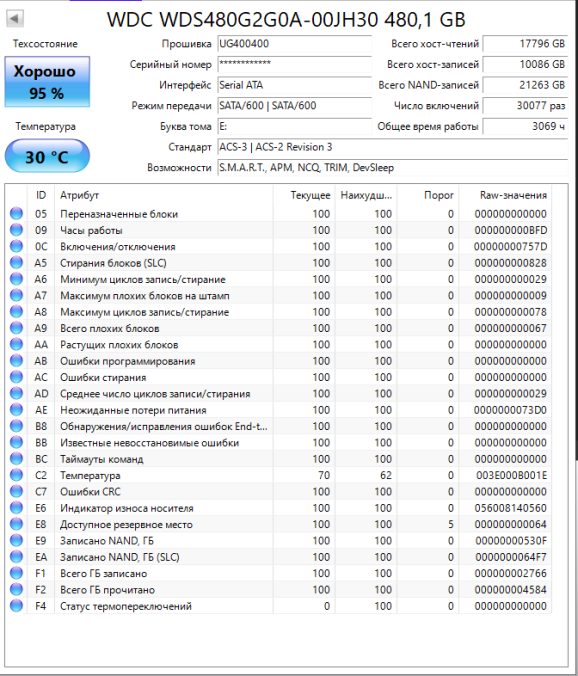Click the Возможности field listing S.M.A.R.T.
578x676 pixels.
coord(393,168)
